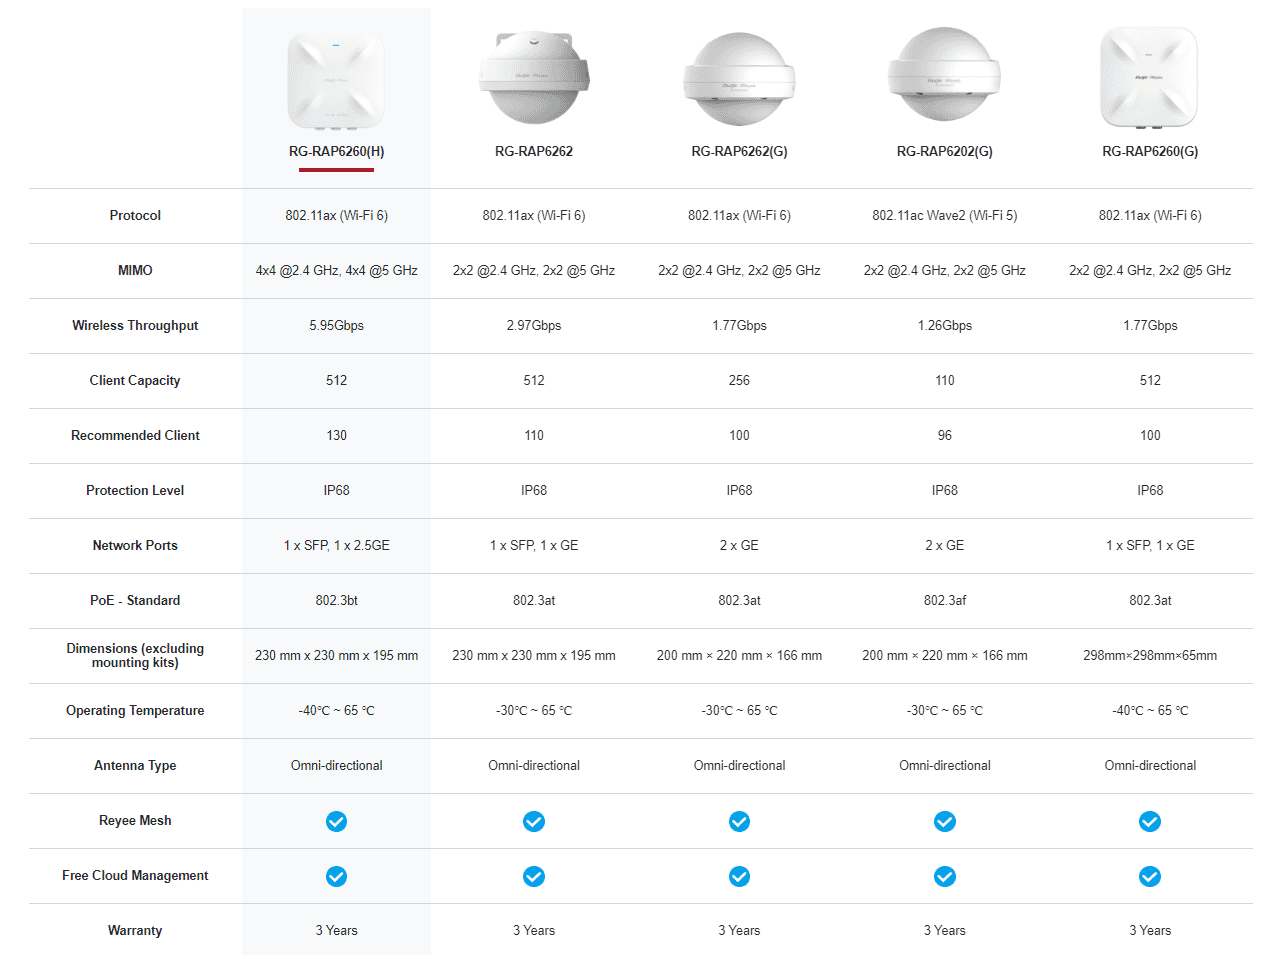Click the Antenna Type row label

pos(135,765)
